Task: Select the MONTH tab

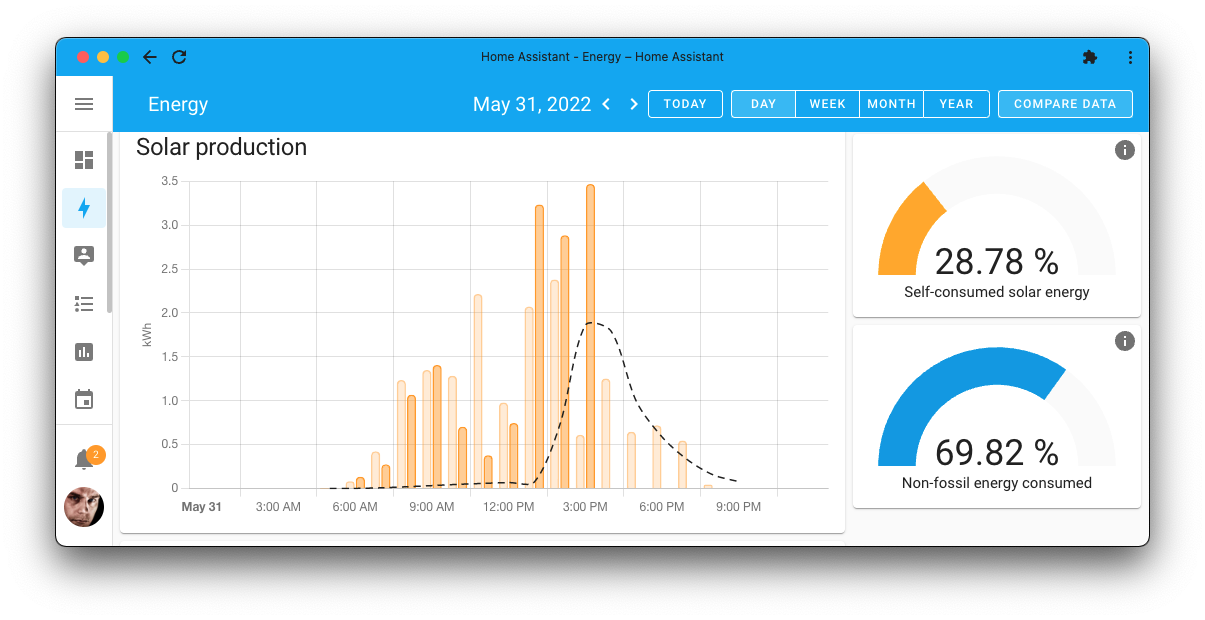Action: coord(891,103)
